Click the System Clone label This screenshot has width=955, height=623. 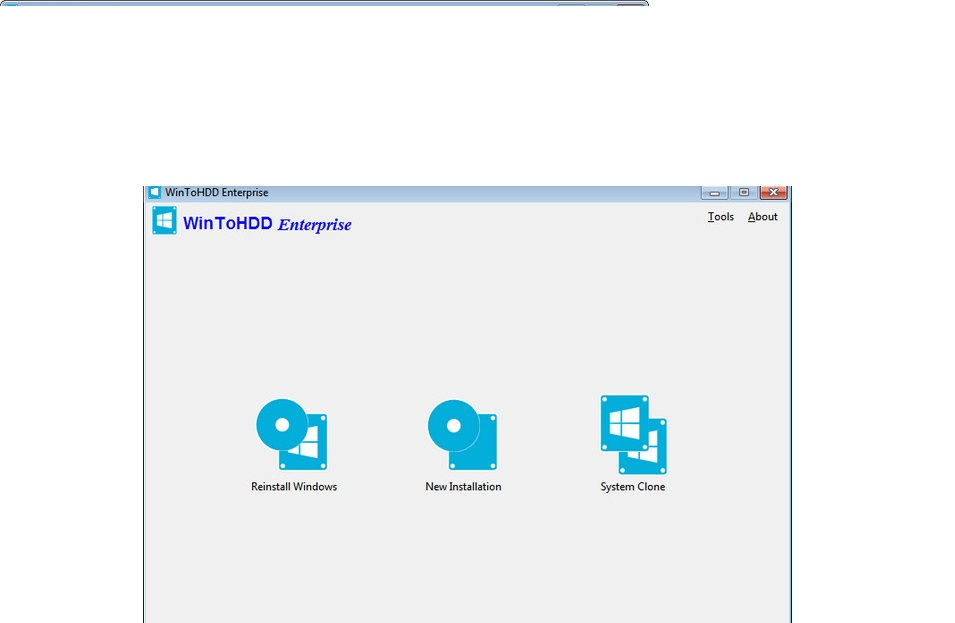(632, 487)
